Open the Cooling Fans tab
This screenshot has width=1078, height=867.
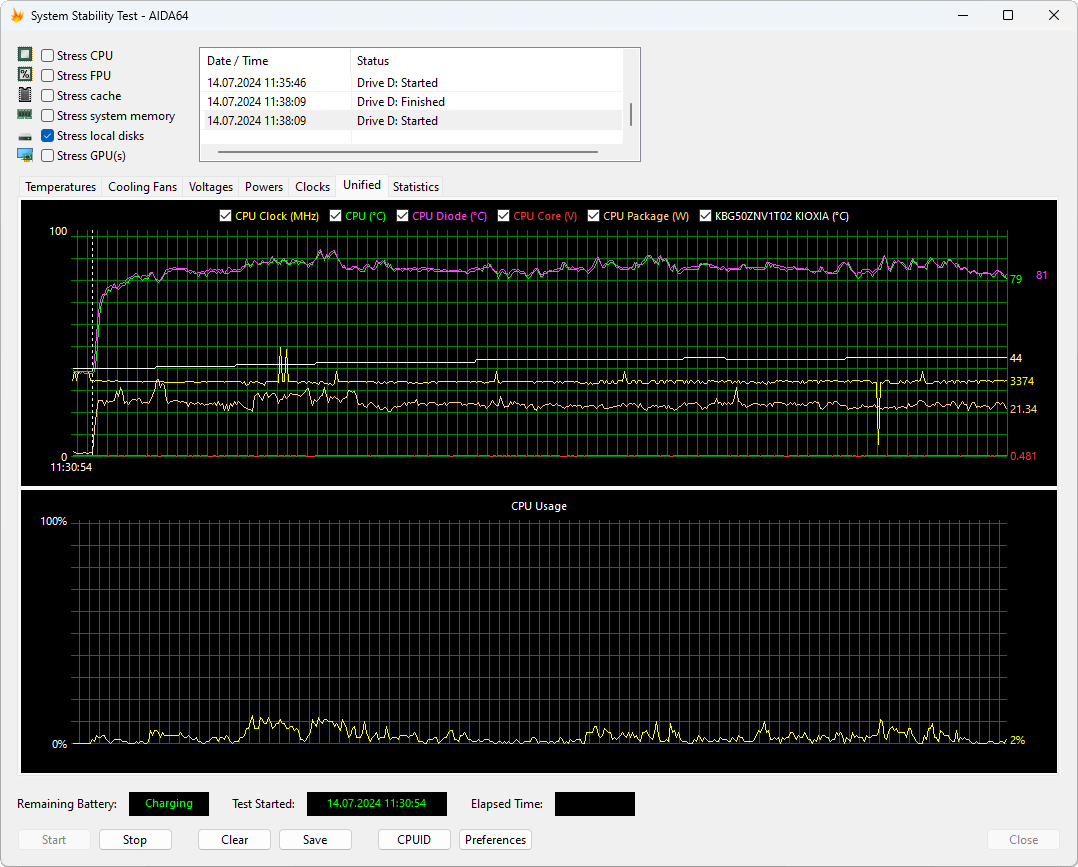142,187
